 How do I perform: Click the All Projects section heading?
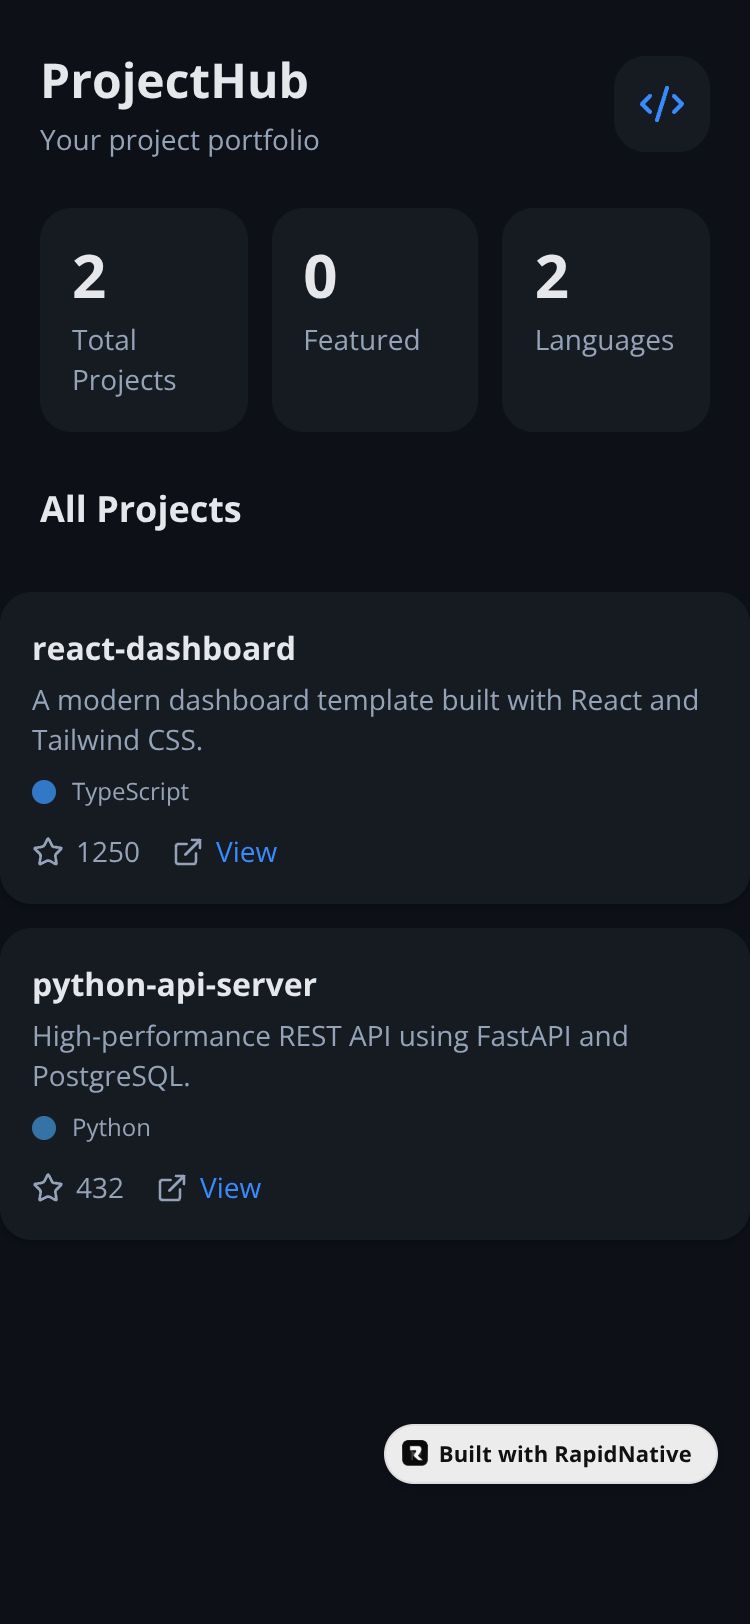141,509
